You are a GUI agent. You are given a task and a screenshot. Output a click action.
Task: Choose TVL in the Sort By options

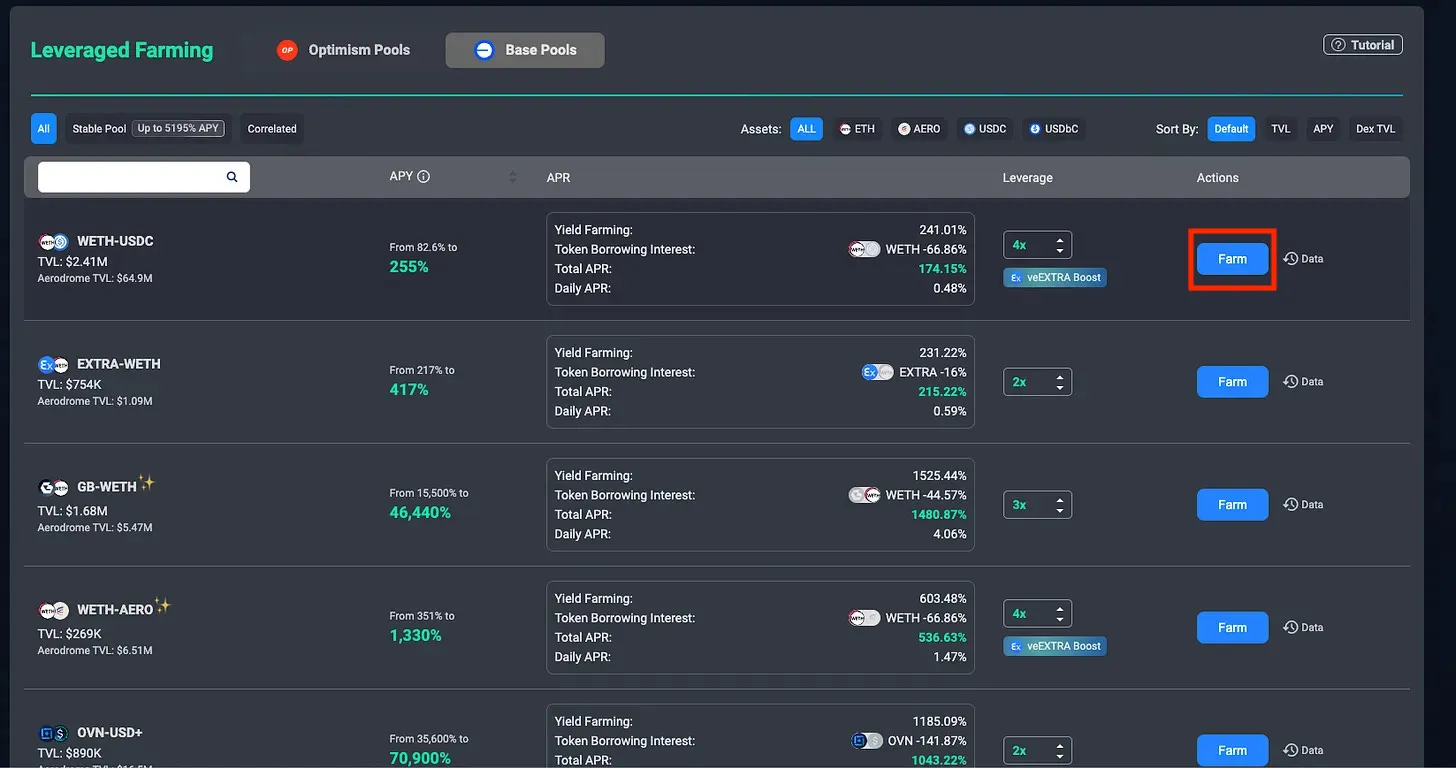coord(1281,129)
